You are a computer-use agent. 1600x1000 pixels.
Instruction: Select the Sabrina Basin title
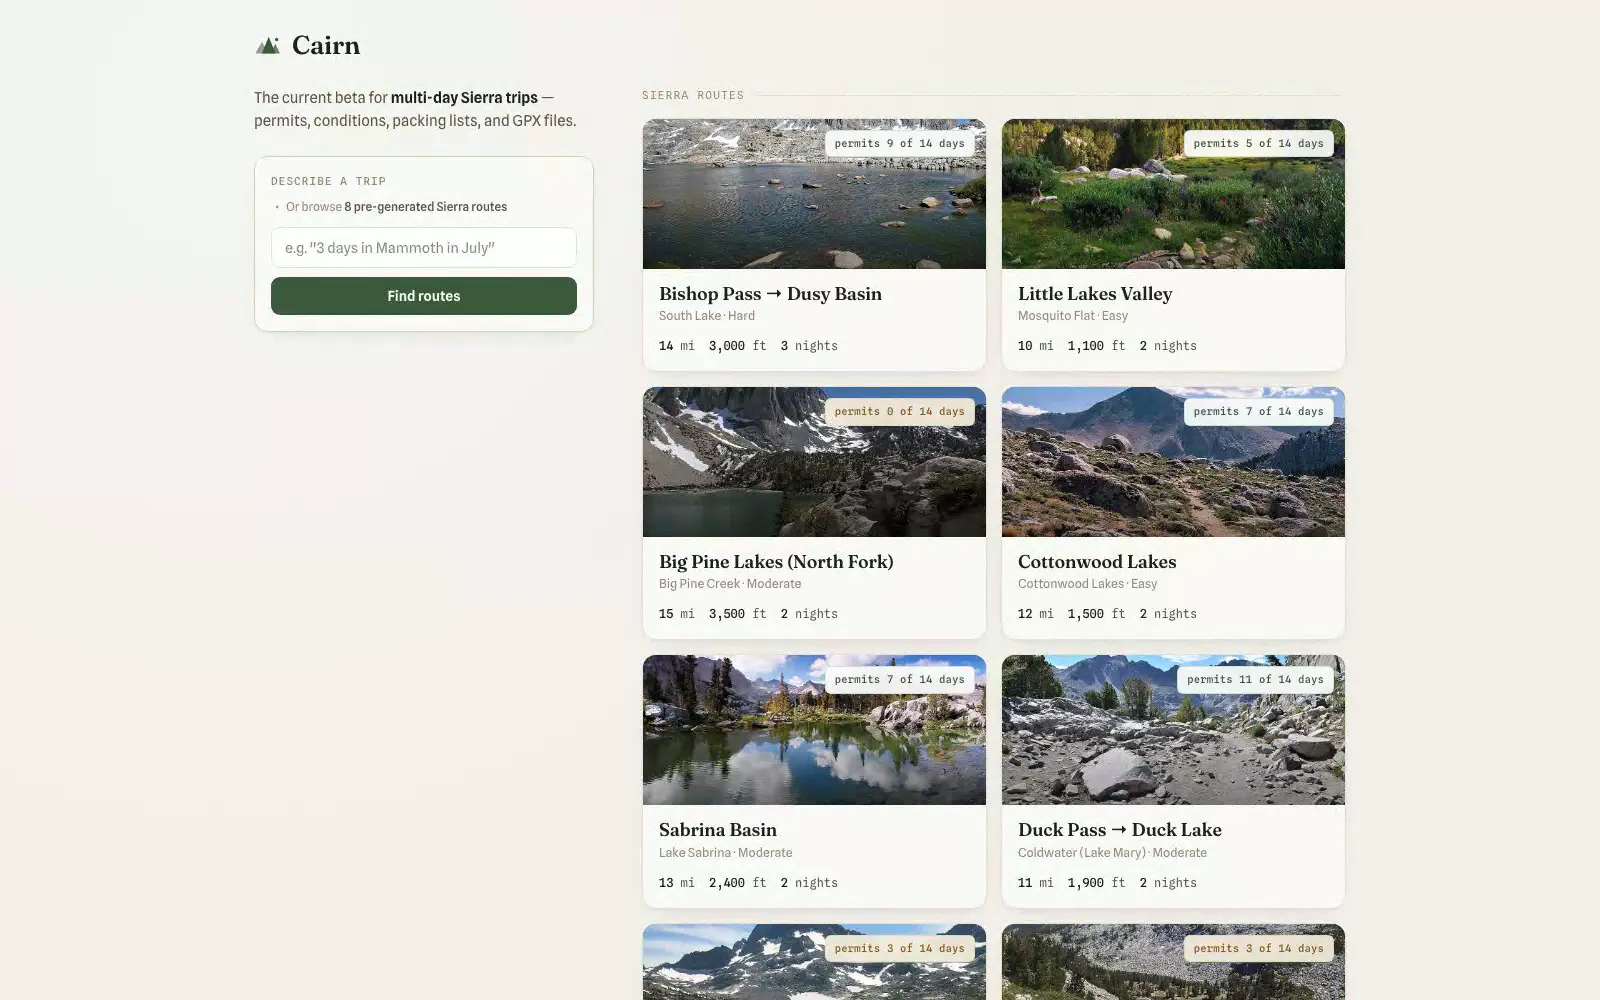pos(718,830)
